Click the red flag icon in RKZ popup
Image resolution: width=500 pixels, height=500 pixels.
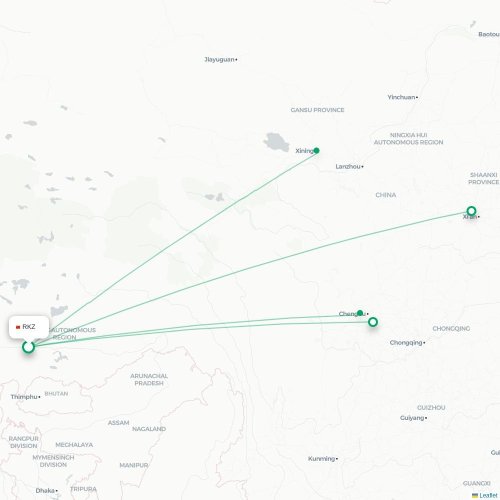click(18, 327)
